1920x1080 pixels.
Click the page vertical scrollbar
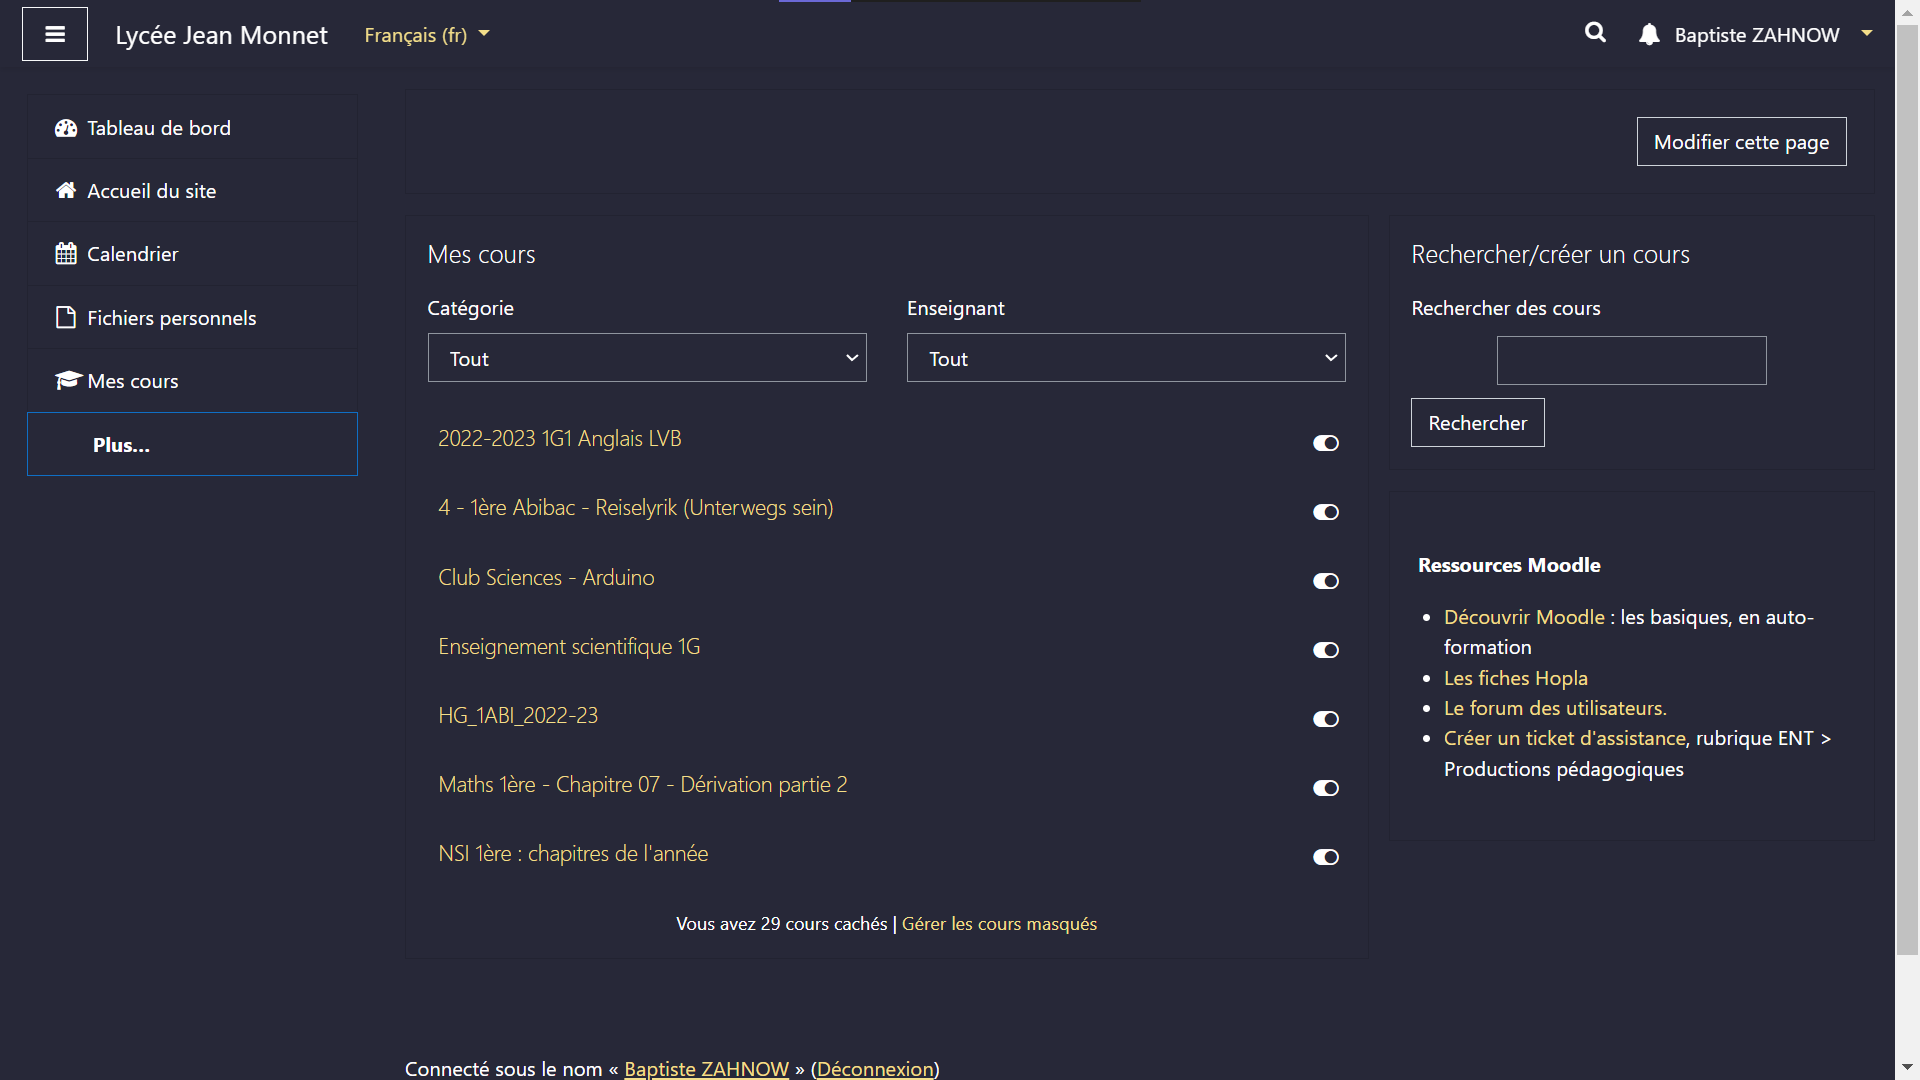[1907, 500]
